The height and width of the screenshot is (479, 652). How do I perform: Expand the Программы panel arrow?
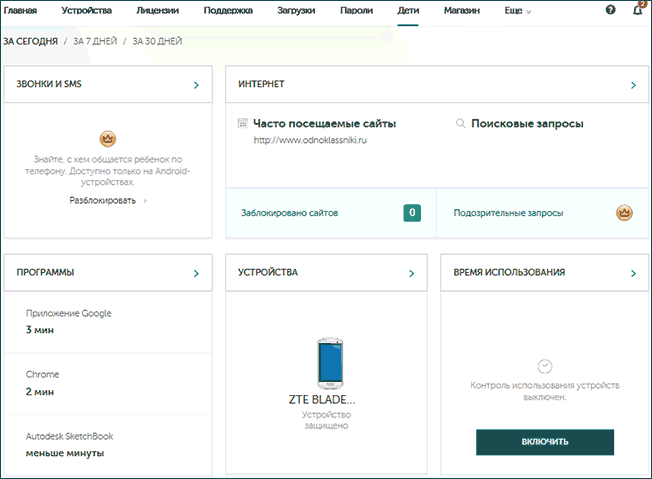tap(196, 272)
